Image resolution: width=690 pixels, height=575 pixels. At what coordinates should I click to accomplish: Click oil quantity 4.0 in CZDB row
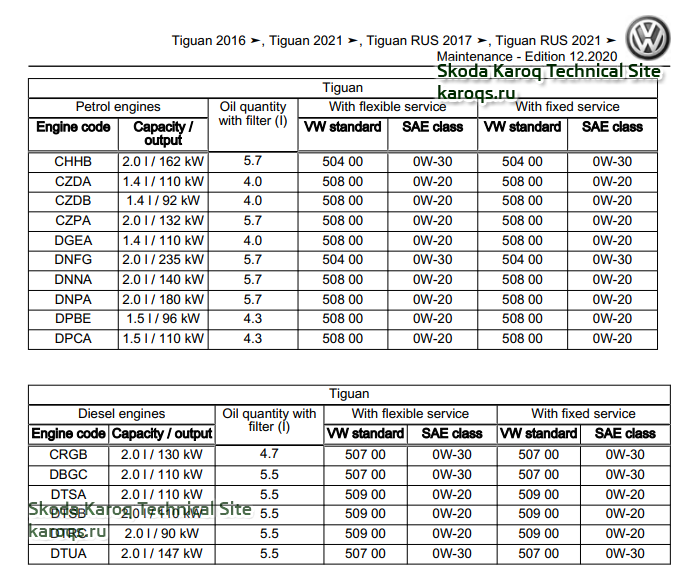point(253,201)
